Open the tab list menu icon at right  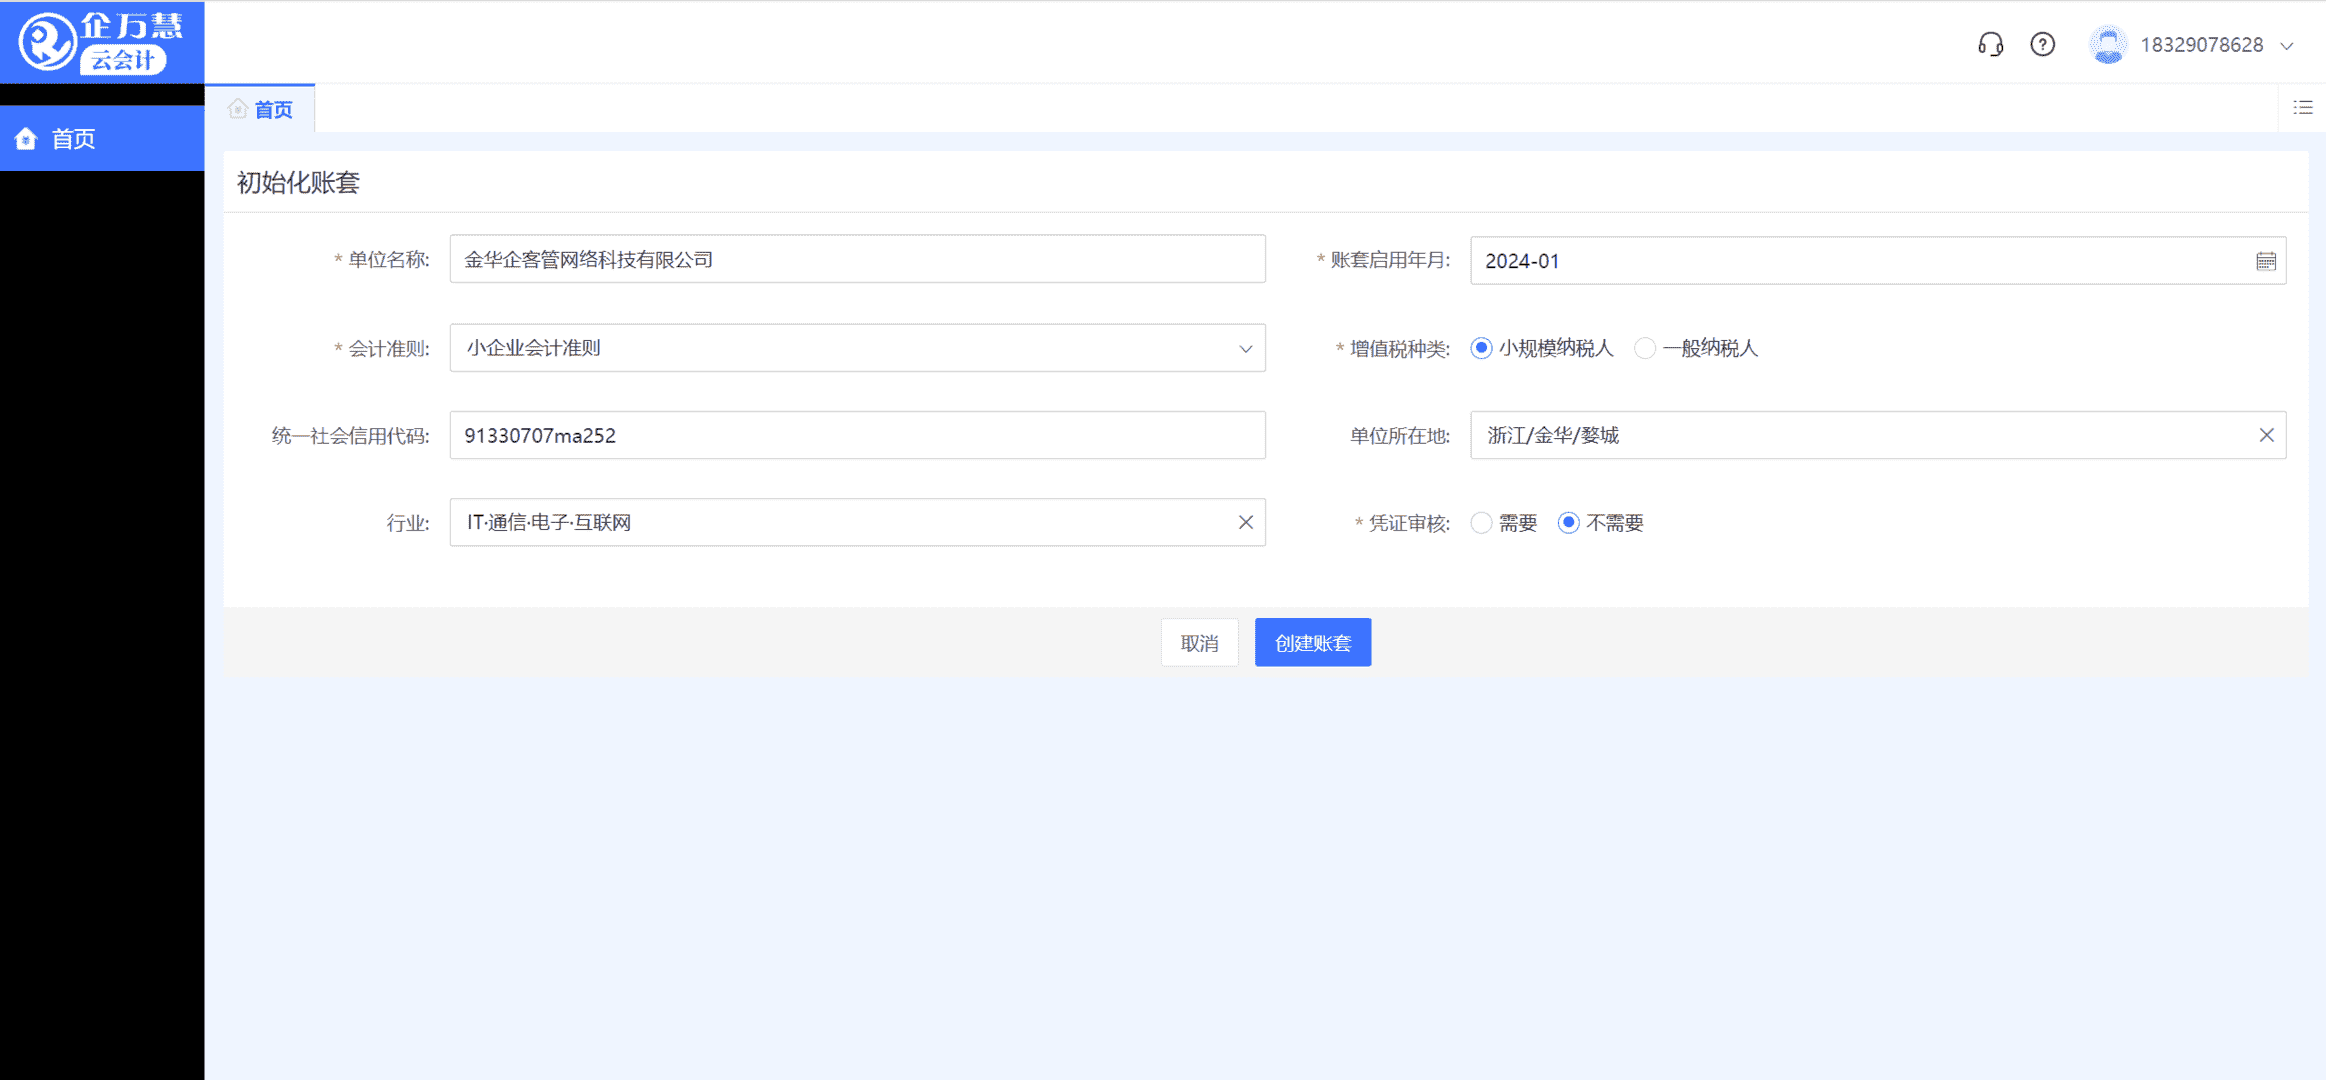[x=2303, y=108]
